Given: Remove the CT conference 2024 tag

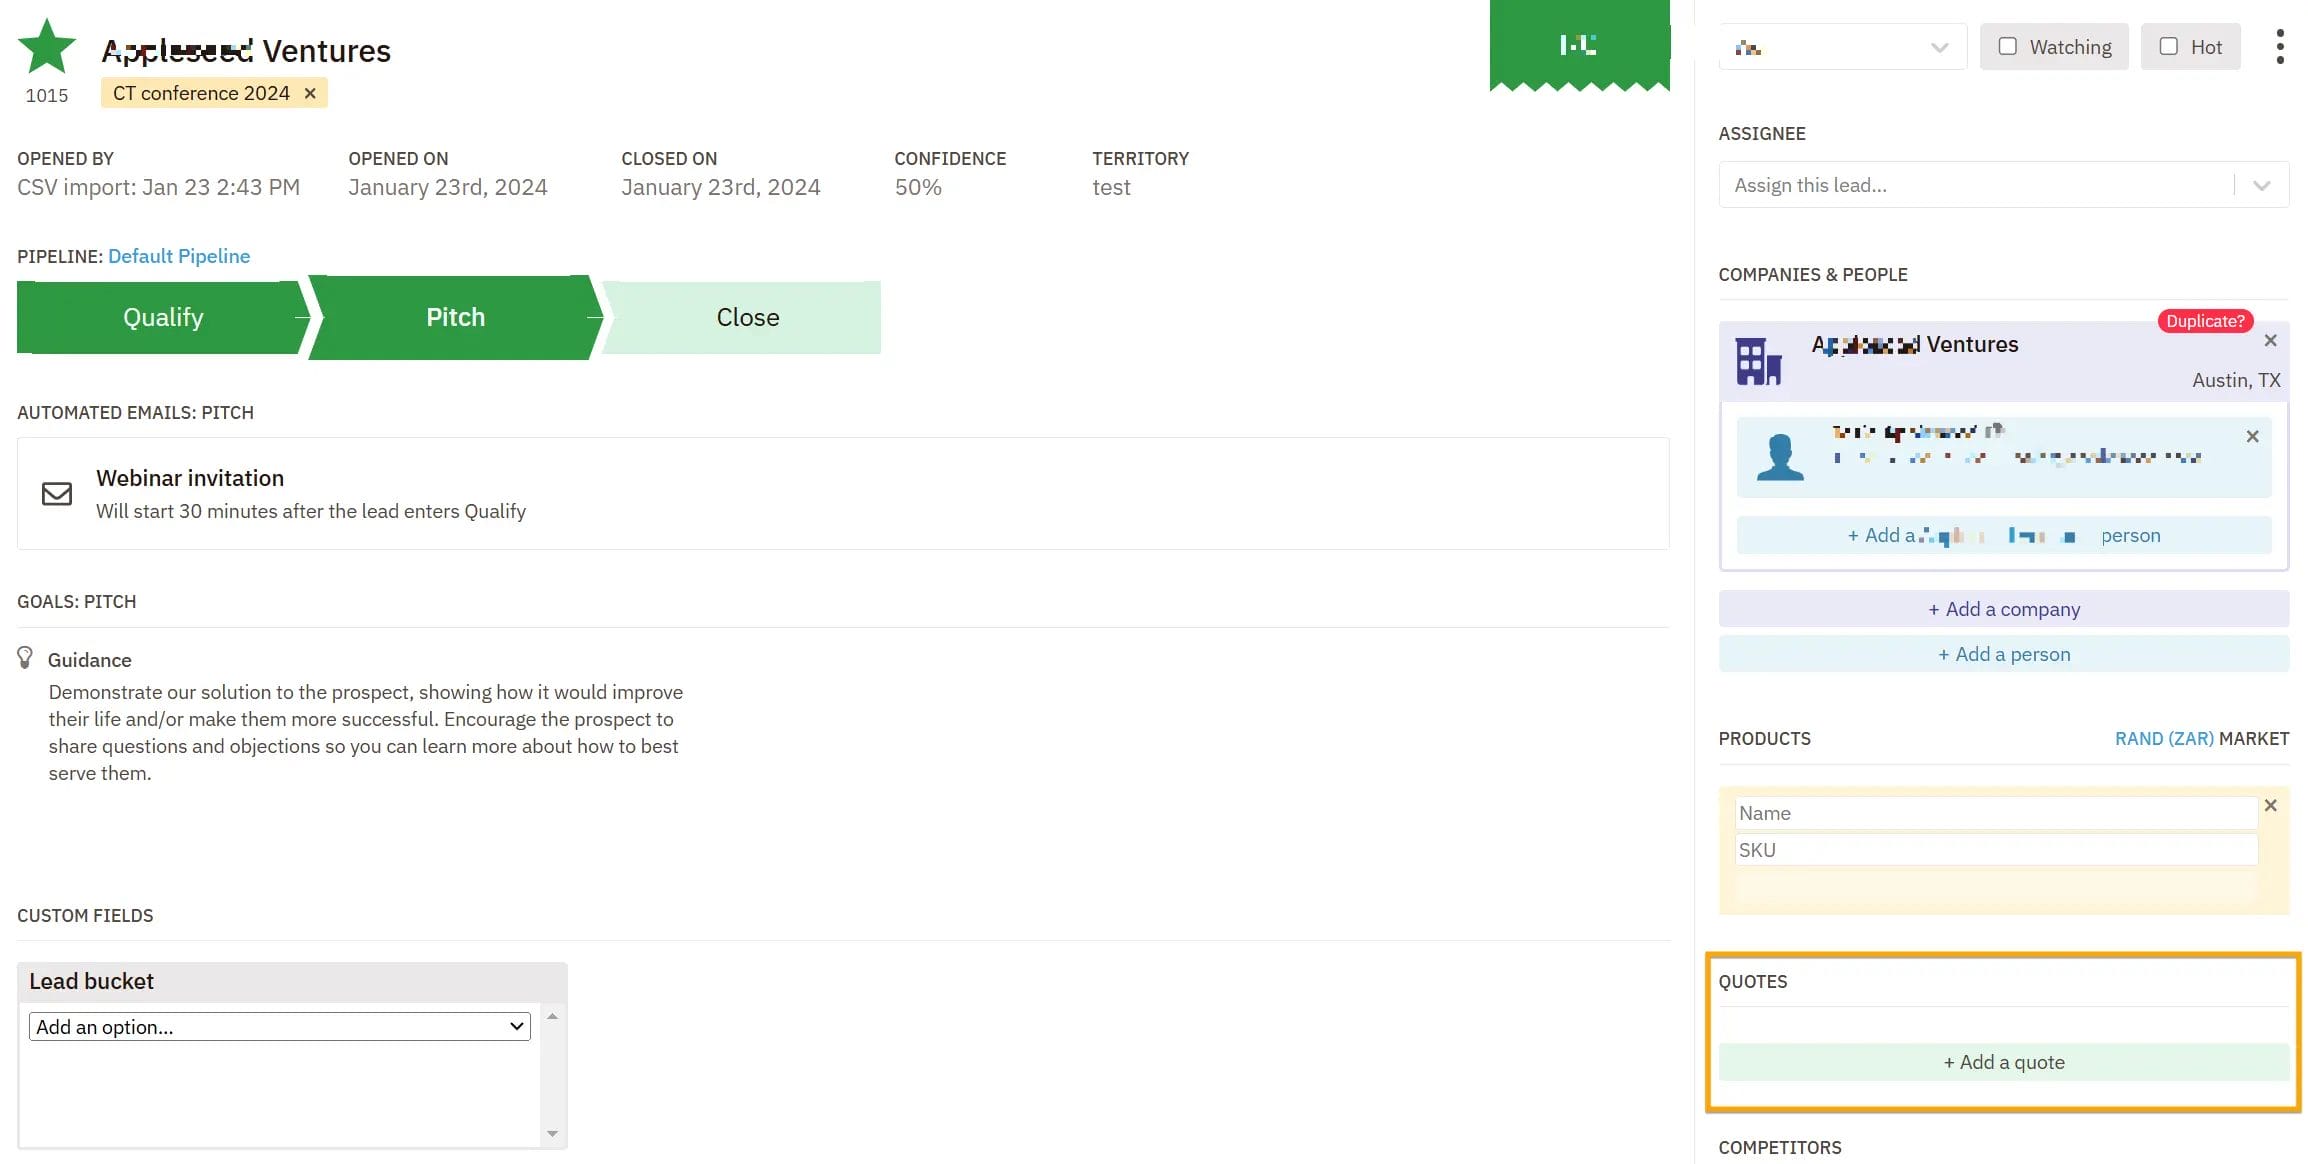Looking at the screenshot, I should point(310,93).
